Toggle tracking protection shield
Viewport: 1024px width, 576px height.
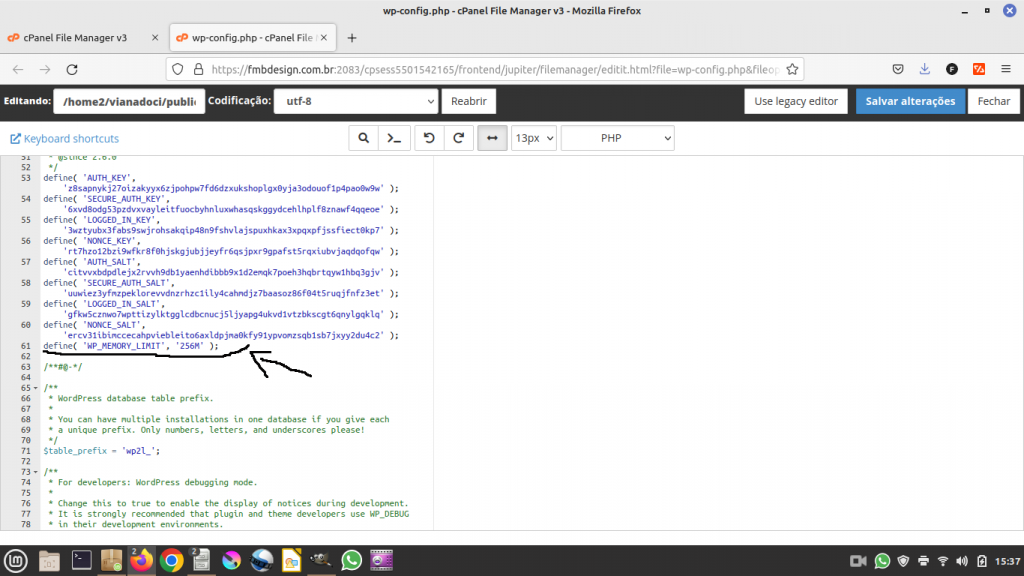(x=180, y=71)
